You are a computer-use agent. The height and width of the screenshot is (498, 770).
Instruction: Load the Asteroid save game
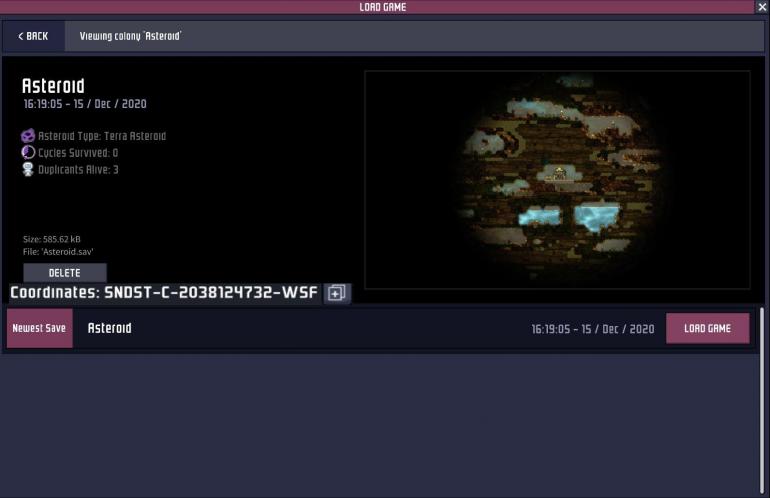(x=708, y=328)
